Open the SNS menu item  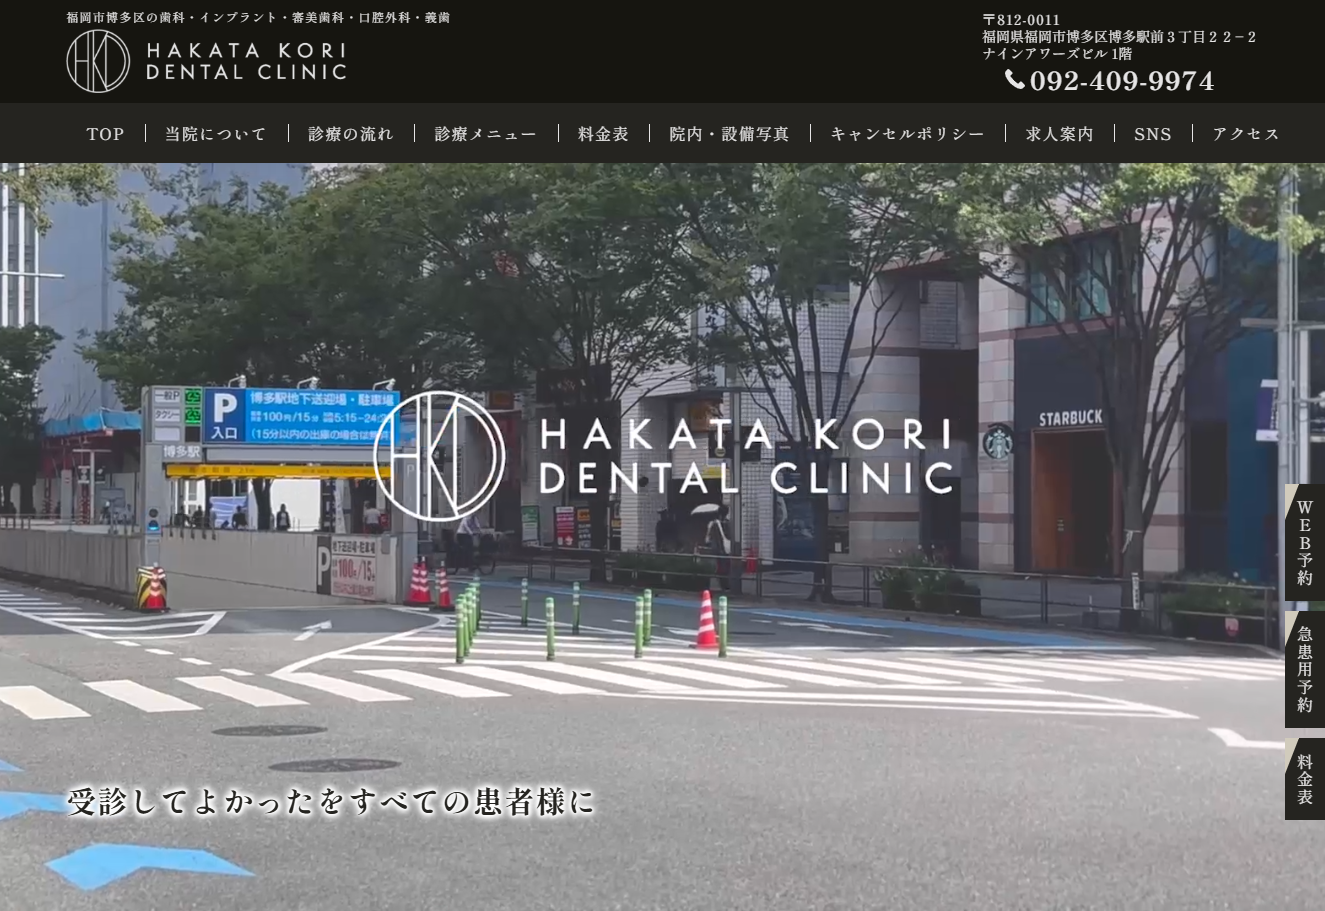1153,134
